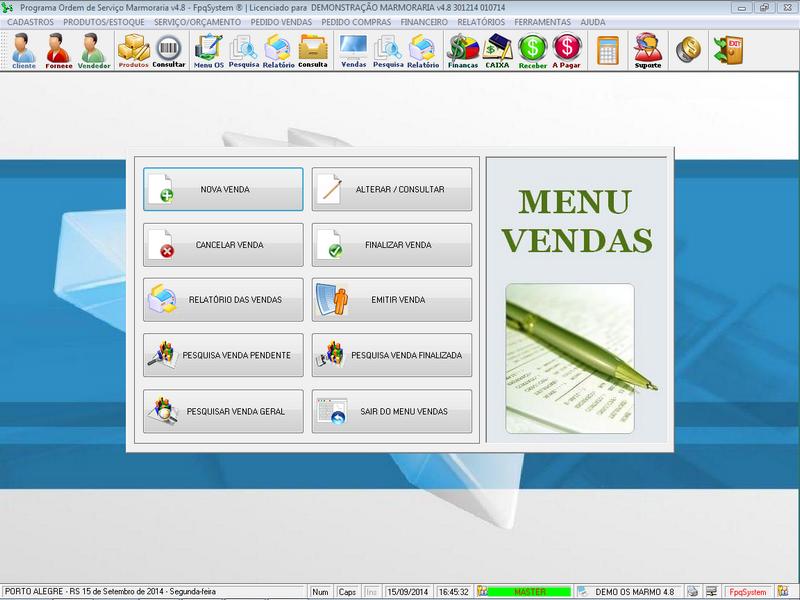Open the Consulta file box icon

coord(313,51)
